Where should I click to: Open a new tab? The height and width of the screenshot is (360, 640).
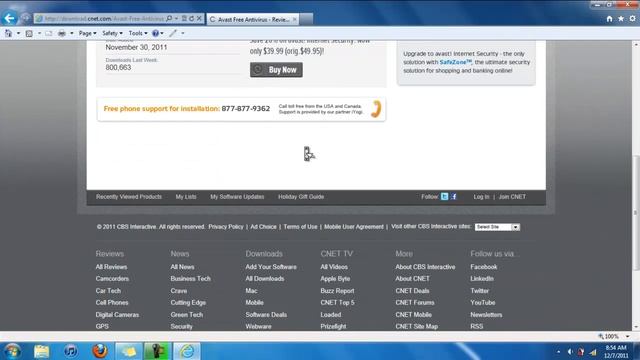(x=306, y=19)
